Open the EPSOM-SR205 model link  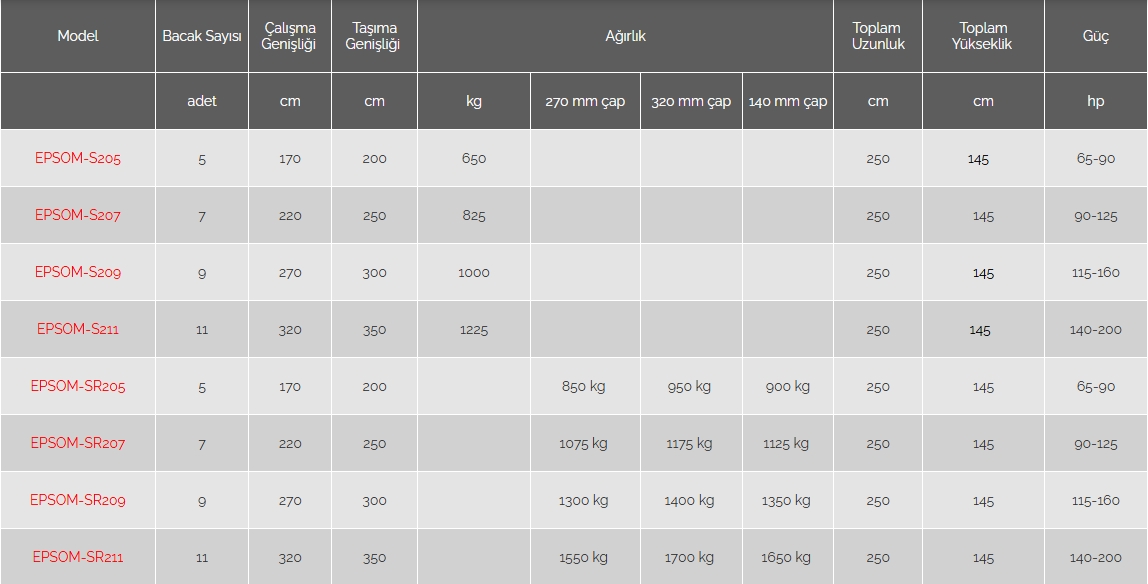[x=77, y=386]
